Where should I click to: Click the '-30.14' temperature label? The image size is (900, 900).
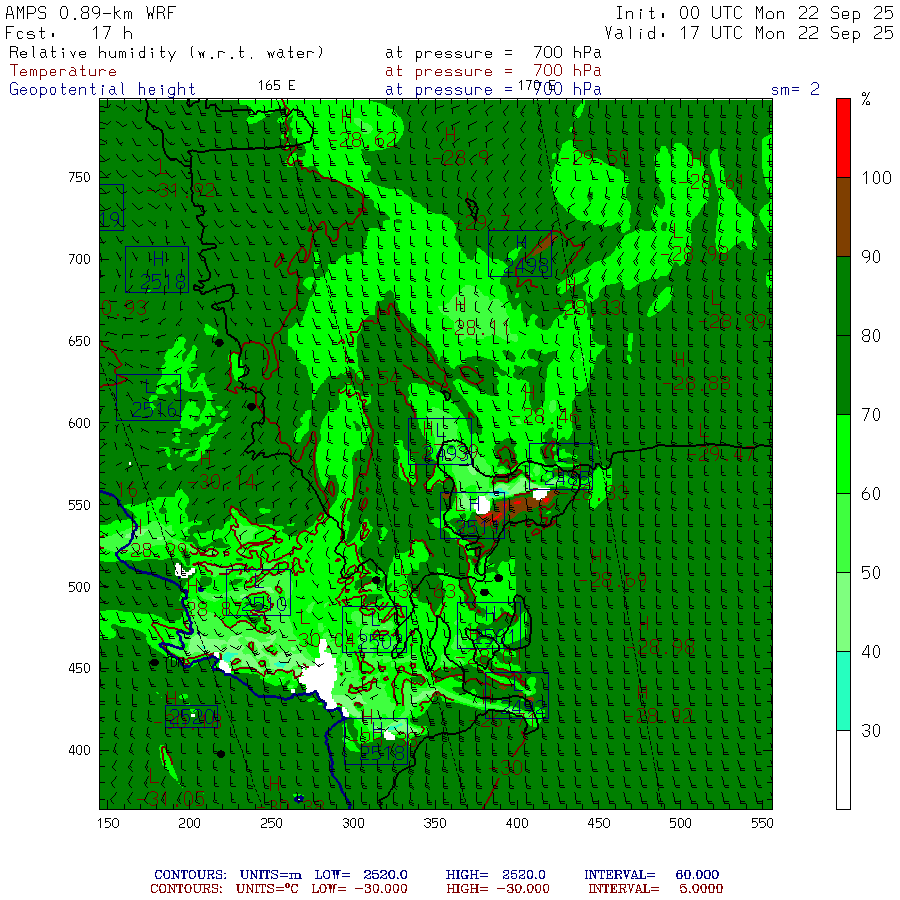pos(222,482)
